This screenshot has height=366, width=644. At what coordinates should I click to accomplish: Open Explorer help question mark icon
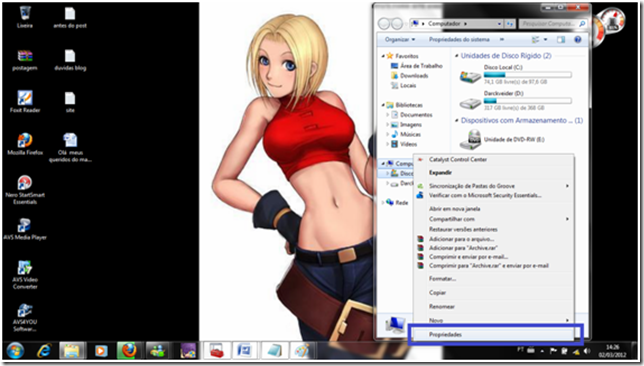(x=577, y=39)
